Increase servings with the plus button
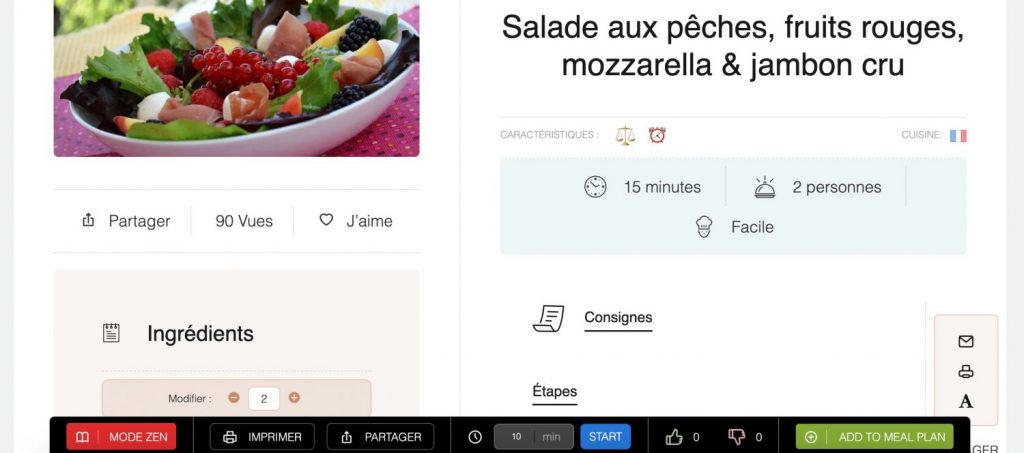 [x=295, y=398]
